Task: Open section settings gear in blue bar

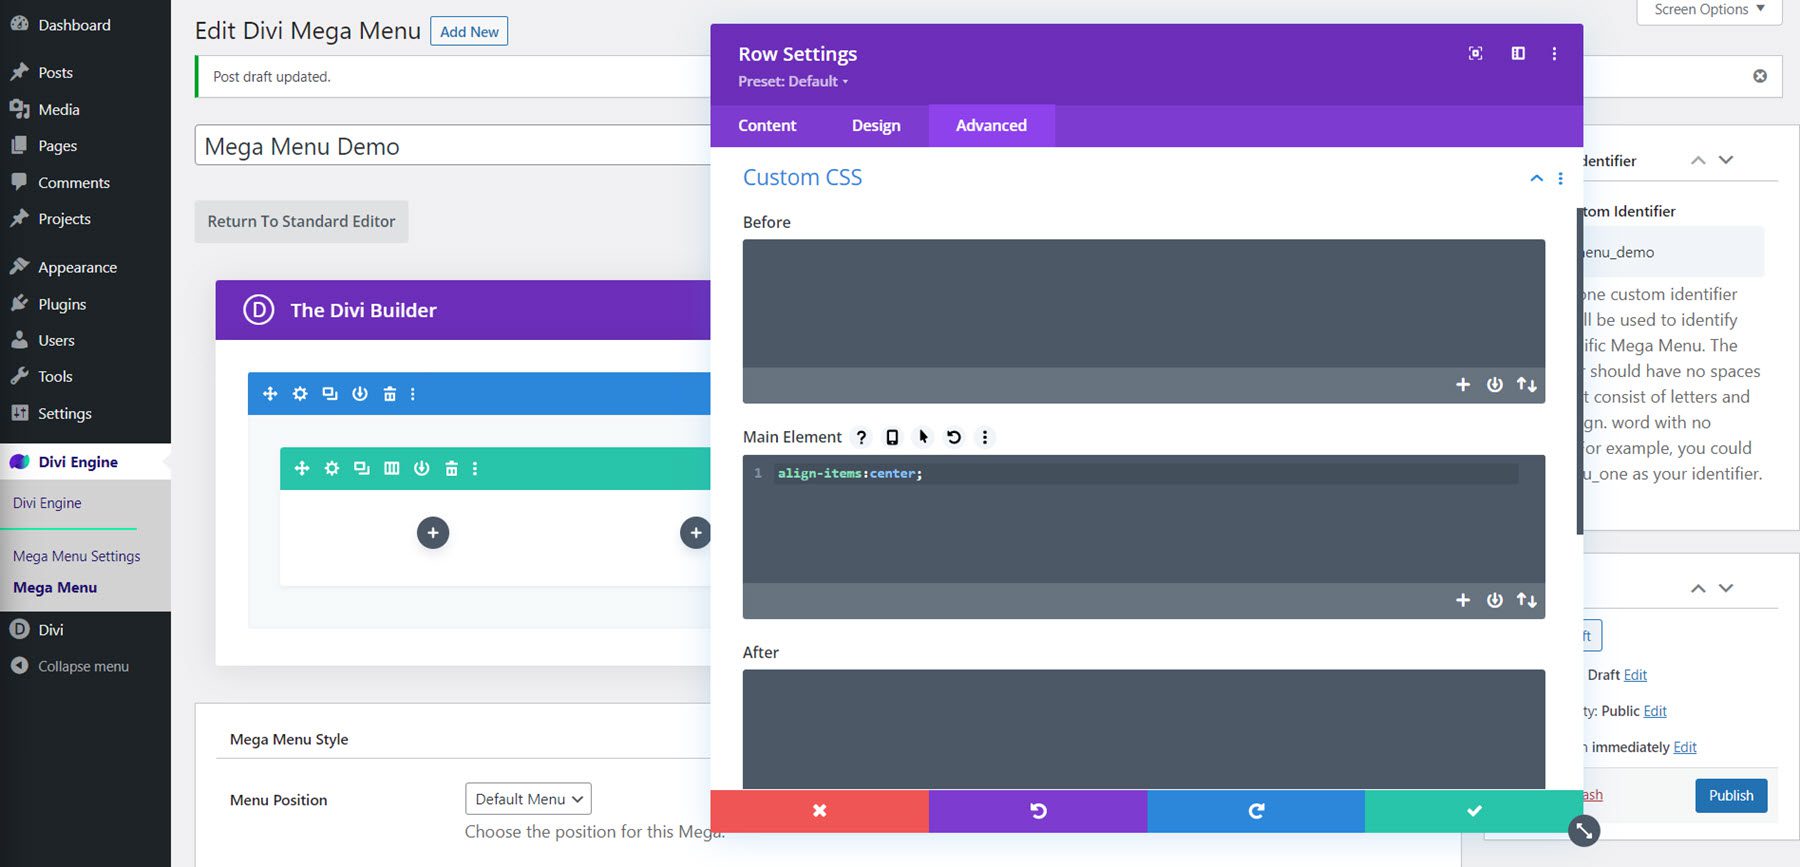Action: (x=300, y=394)
